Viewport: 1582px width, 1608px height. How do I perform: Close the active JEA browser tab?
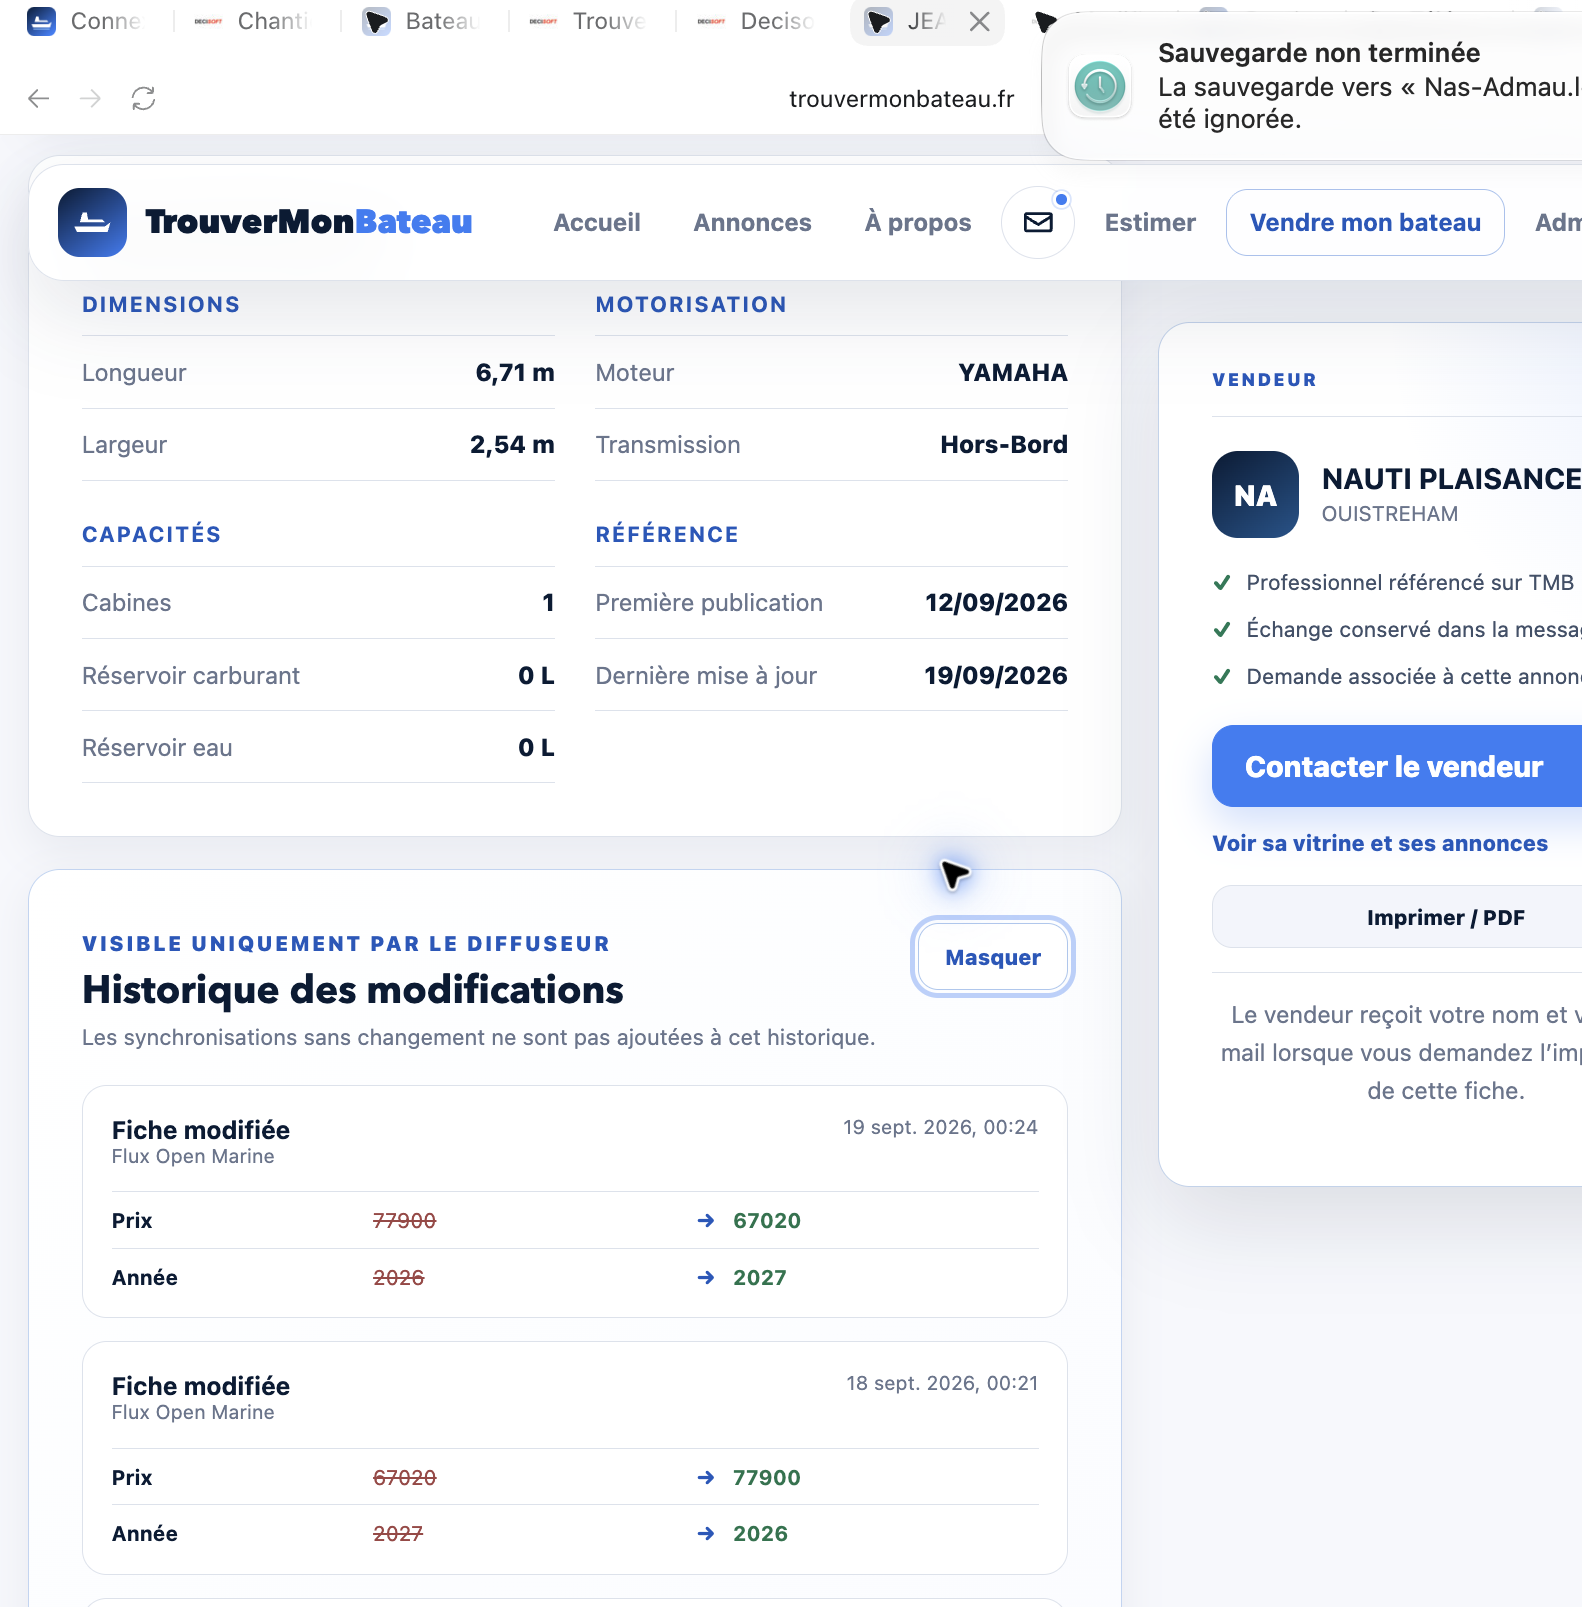point(980,21)
